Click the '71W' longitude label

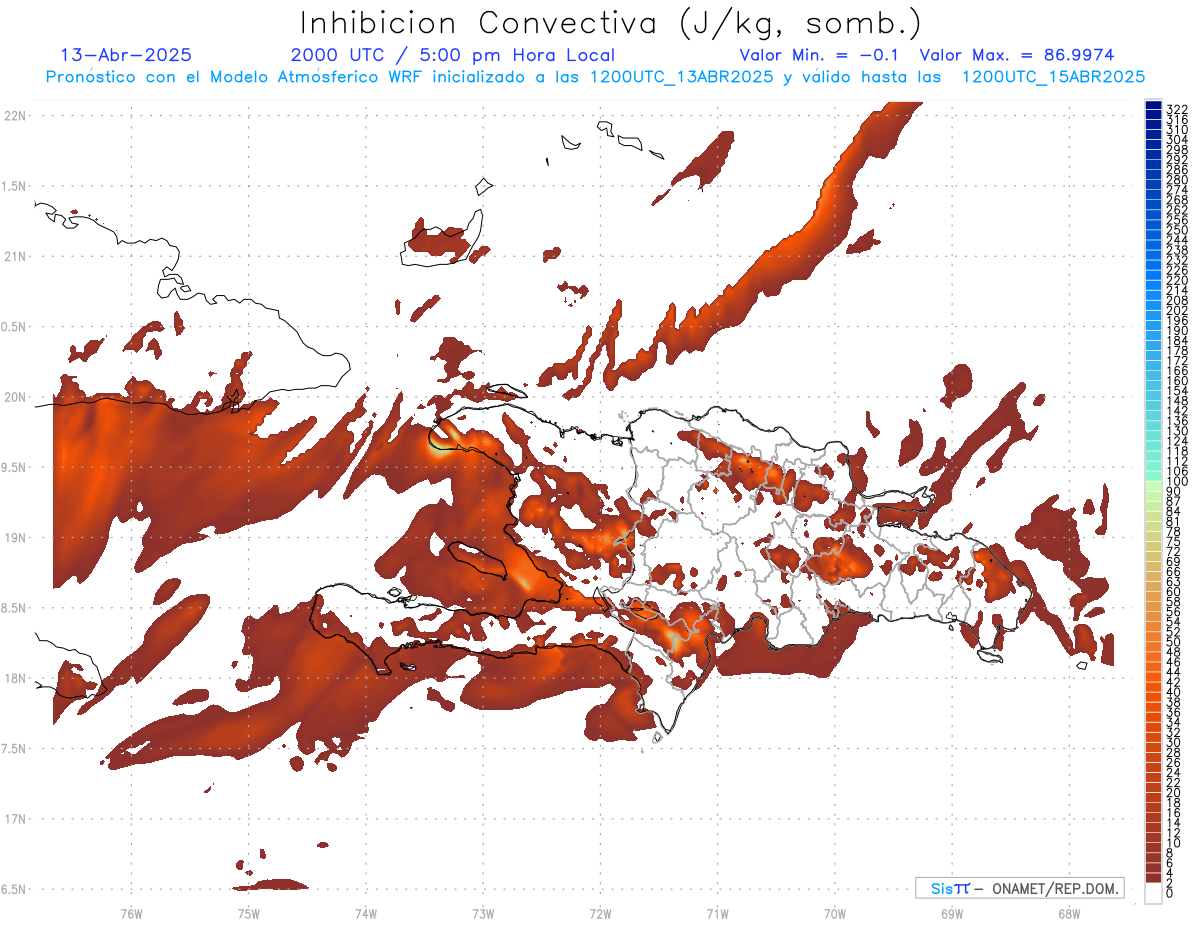tap(717, 913)
